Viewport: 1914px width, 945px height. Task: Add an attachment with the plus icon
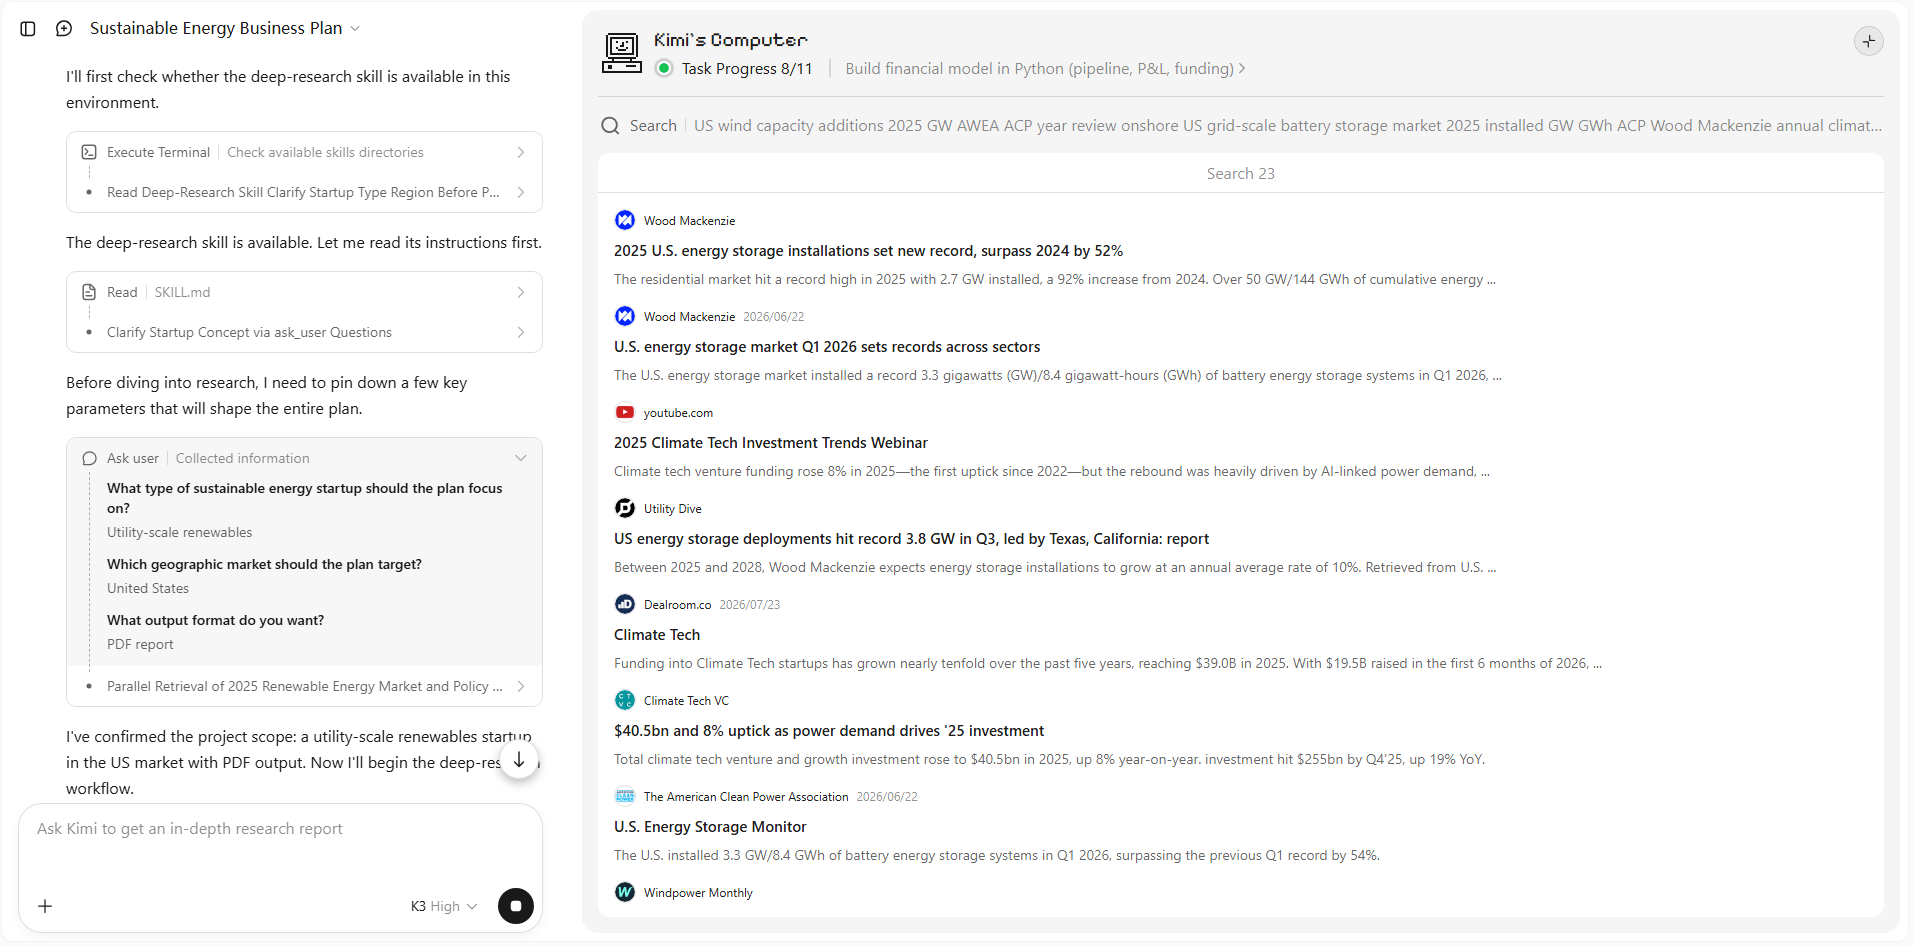(45, 906)
